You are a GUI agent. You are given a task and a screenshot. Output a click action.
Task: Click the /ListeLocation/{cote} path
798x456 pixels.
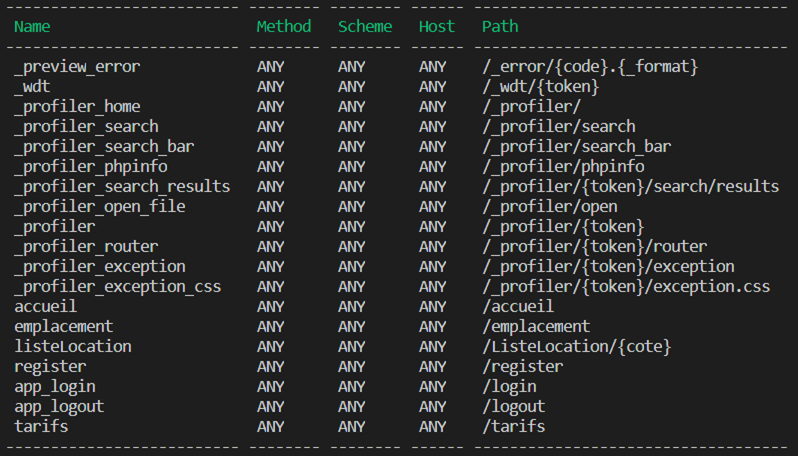pos(577,347)
